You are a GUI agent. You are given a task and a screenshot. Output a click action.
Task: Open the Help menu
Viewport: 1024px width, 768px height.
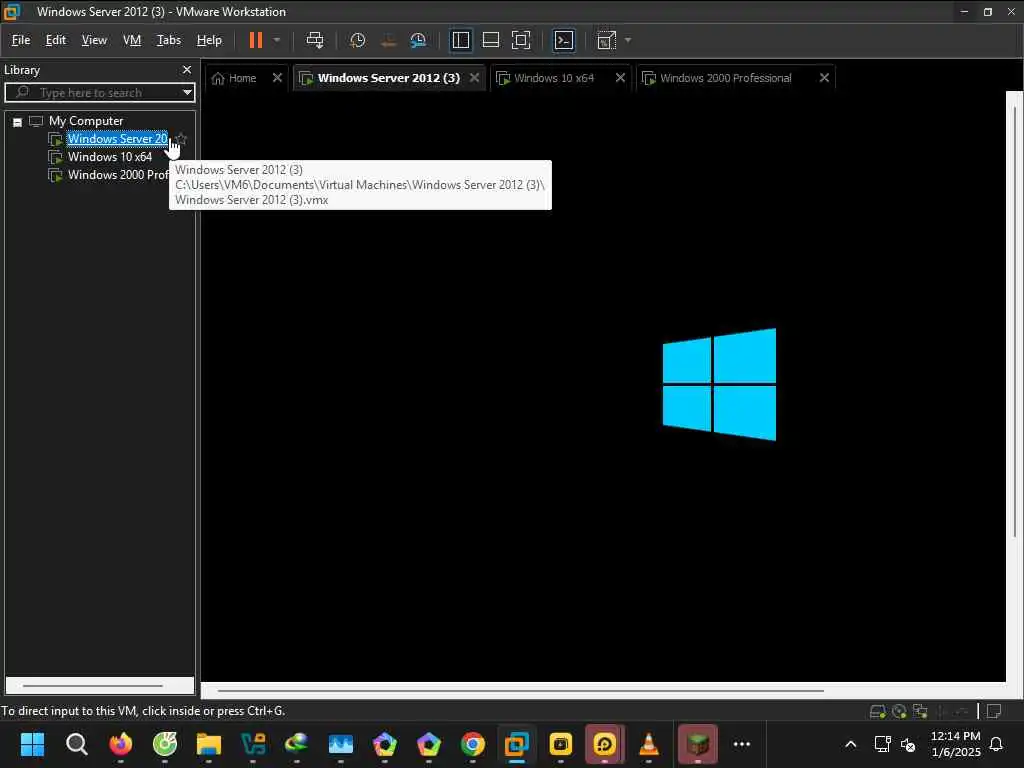(209, 40)
